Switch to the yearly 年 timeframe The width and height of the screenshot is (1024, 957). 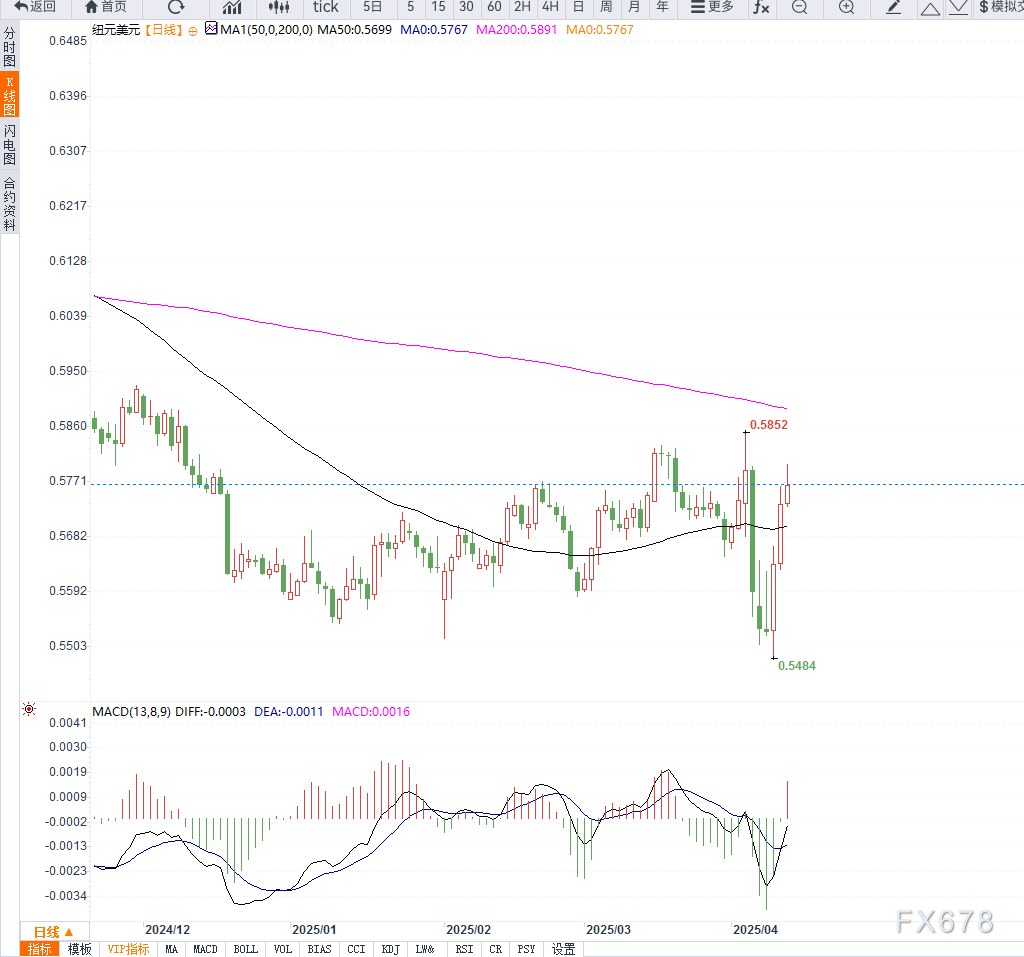point(662,7)
